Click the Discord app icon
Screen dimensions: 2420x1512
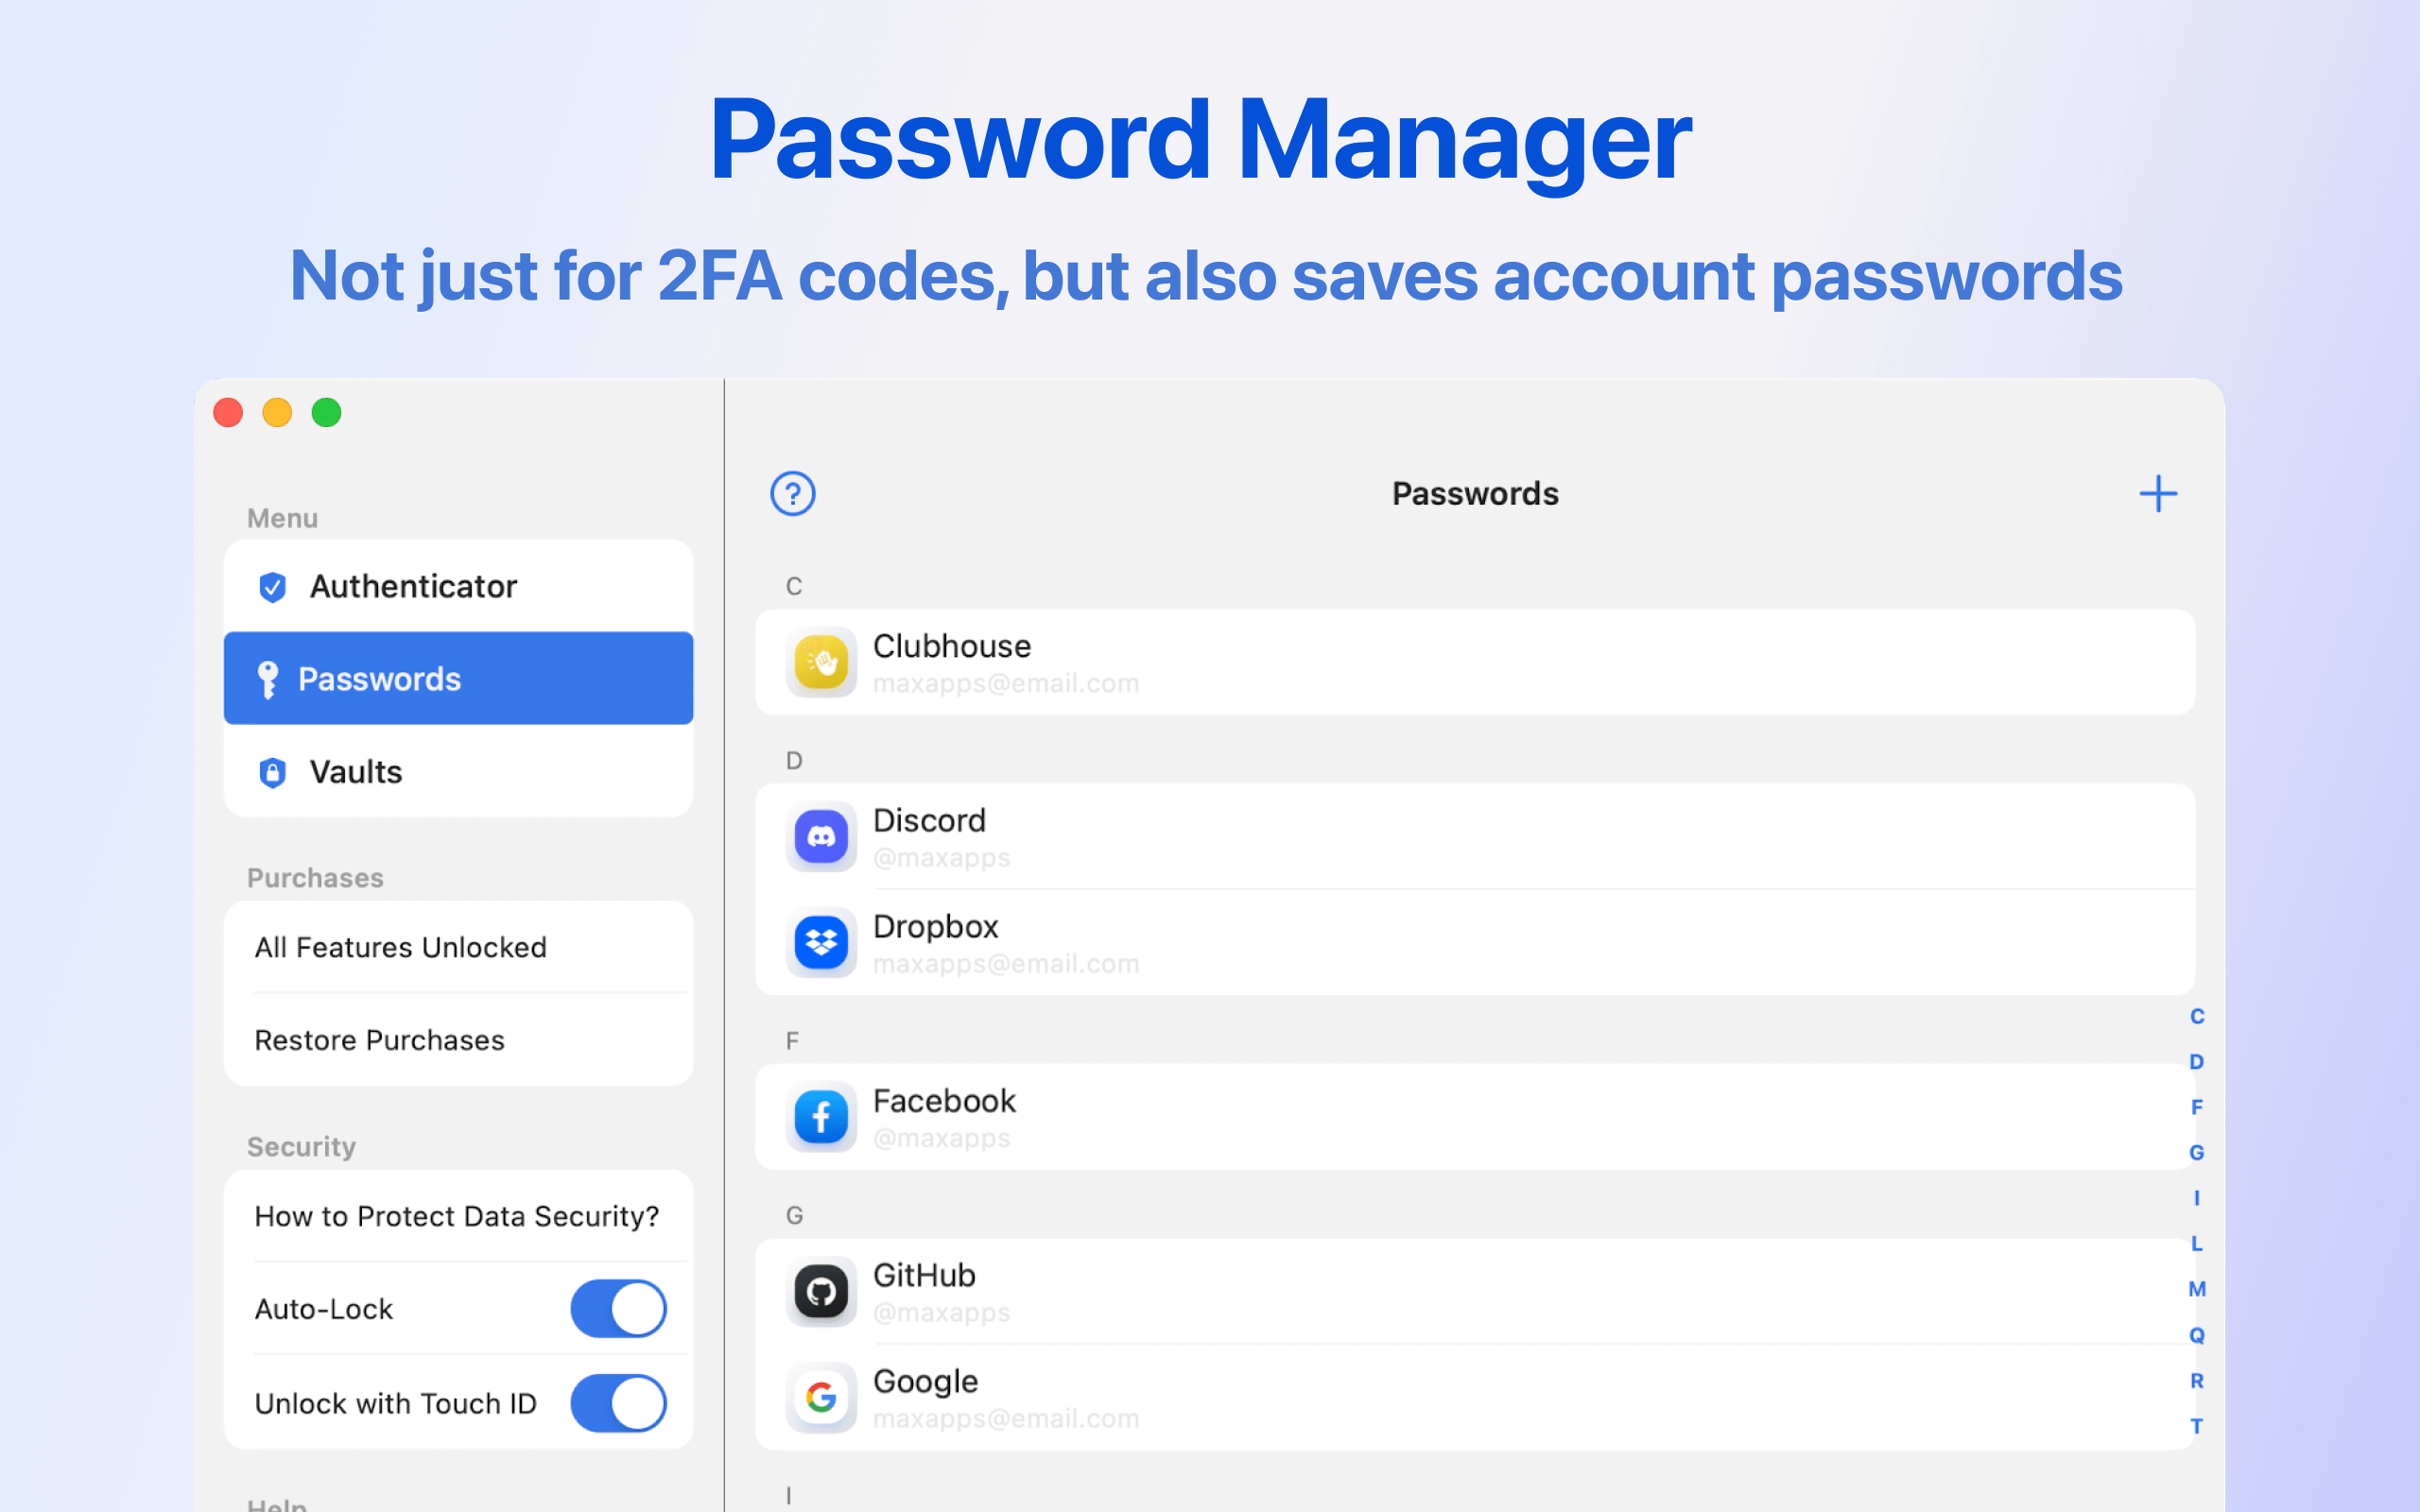pyautogui.click(x=821, y=836)
